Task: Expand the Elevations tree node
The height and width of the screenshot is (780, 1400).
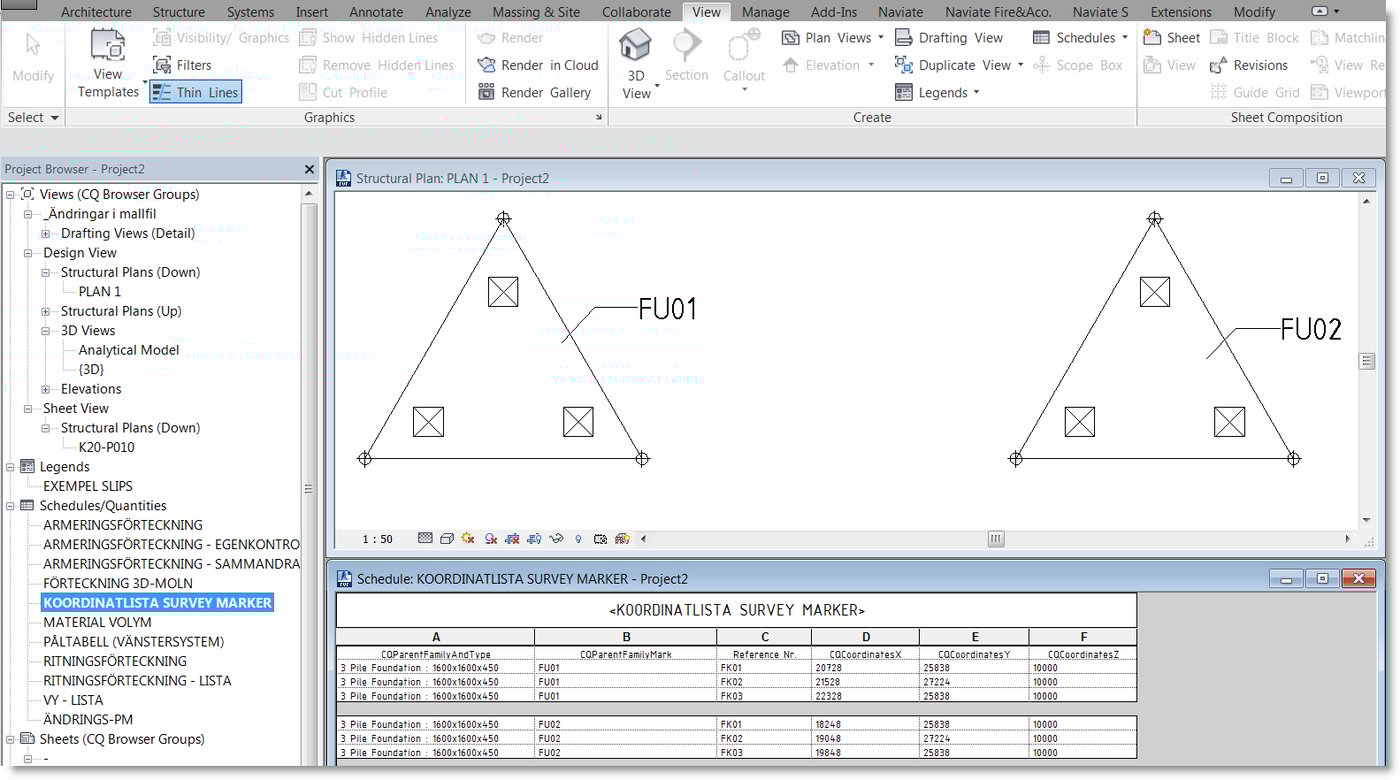Action: click(x=46, y=389)
